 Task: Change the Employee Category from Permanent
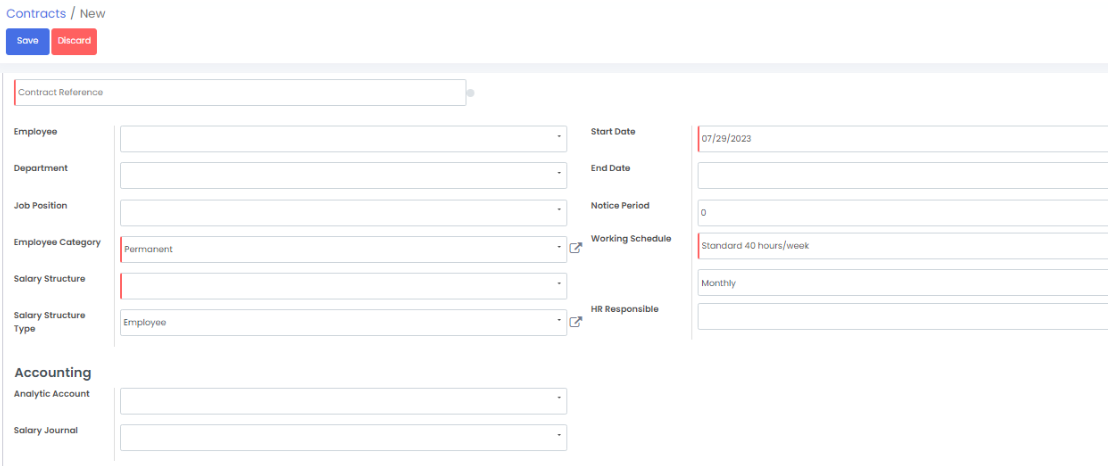[x=343, y=249]
